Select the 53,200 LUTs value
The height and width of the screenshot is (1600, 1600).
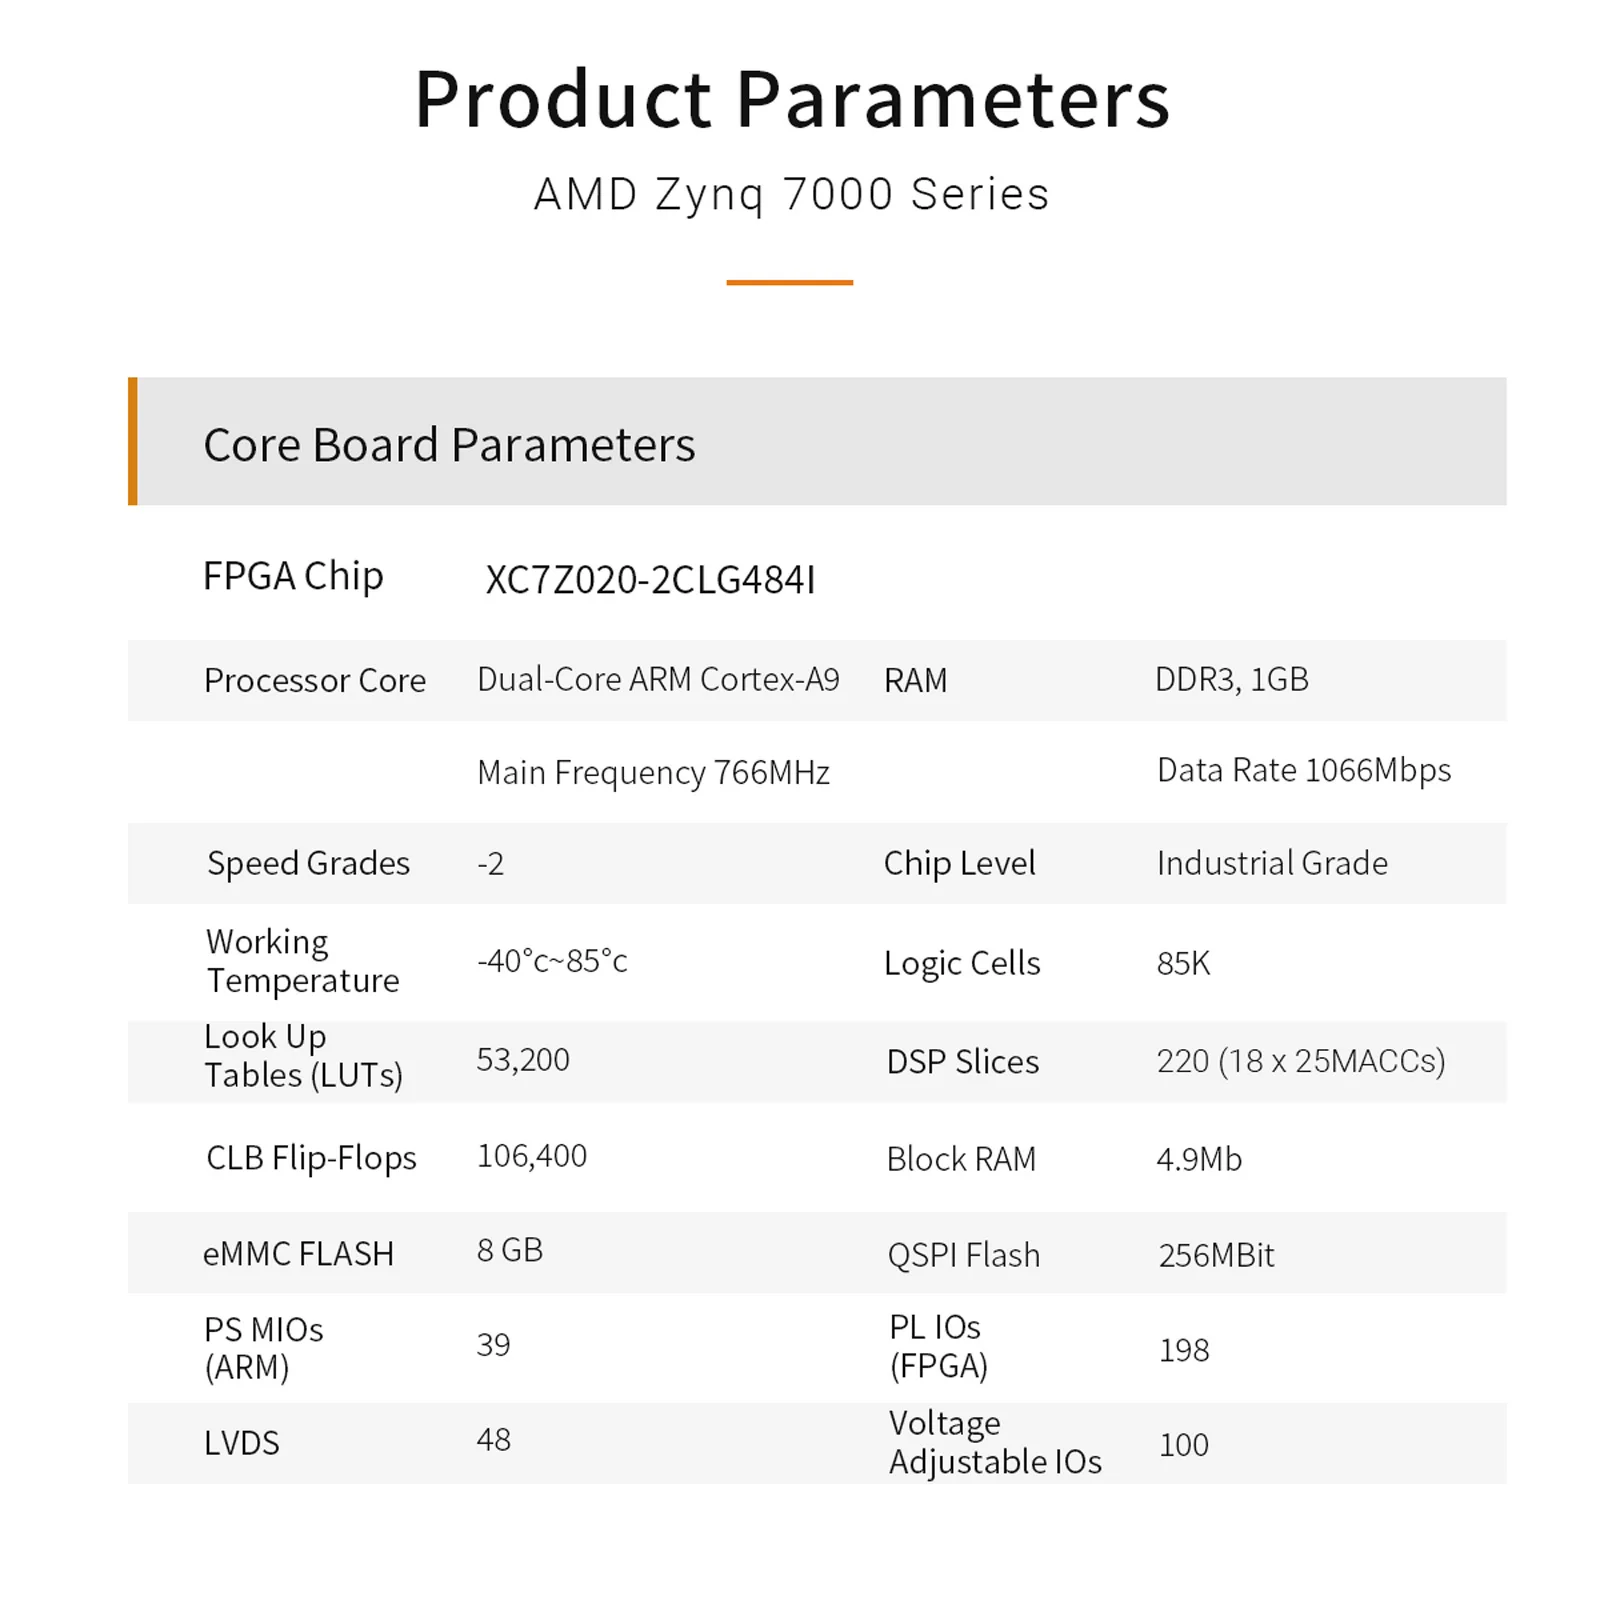(x=523, y=1060)
